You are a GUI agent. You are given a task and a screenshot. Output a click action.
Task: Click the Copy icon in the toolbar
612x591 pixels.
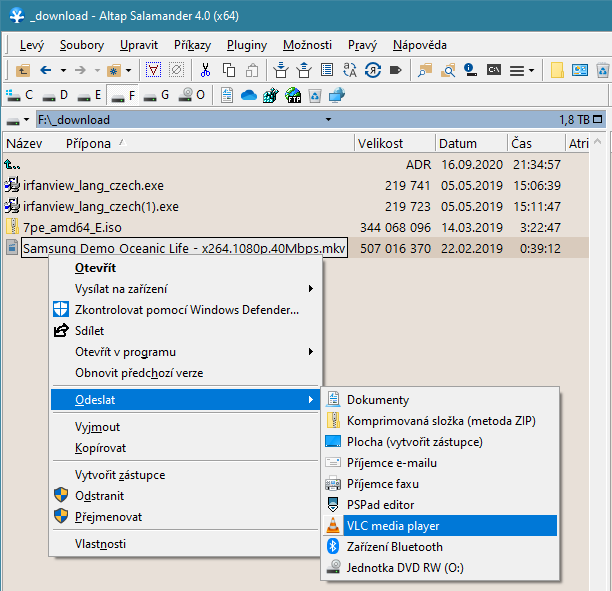(229, 70)
